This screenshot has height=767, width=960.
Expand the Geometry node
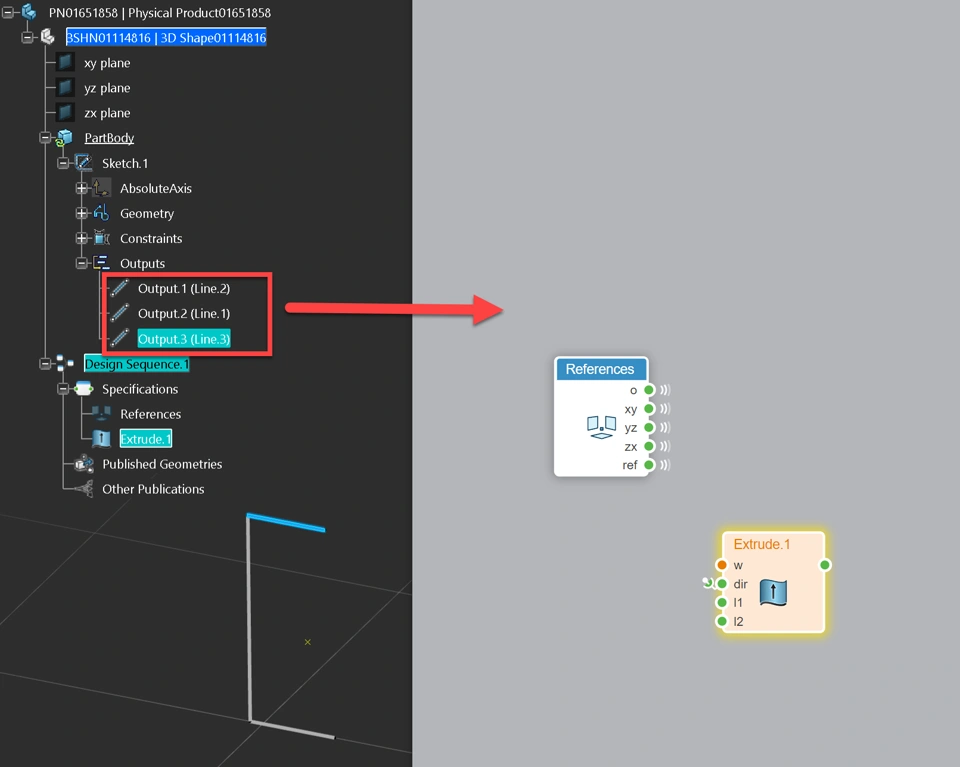[81, 213]
